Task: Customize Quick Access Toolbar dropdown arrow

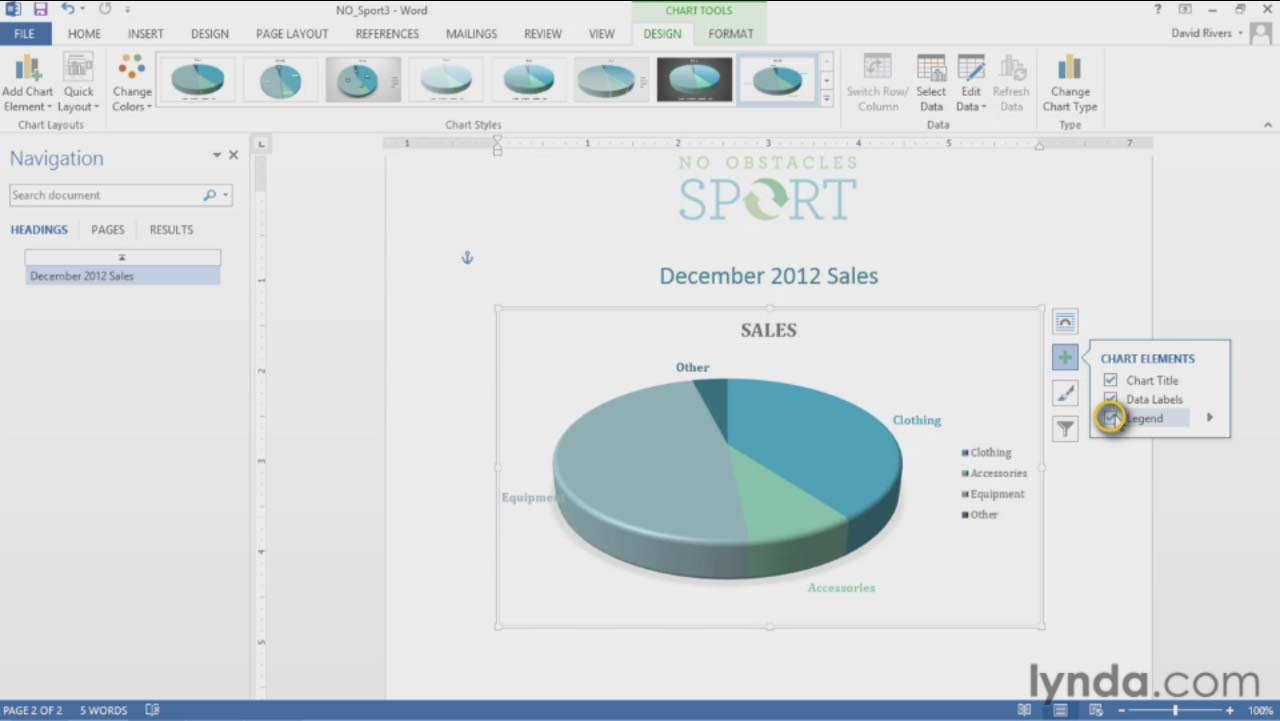Action: 128,10
